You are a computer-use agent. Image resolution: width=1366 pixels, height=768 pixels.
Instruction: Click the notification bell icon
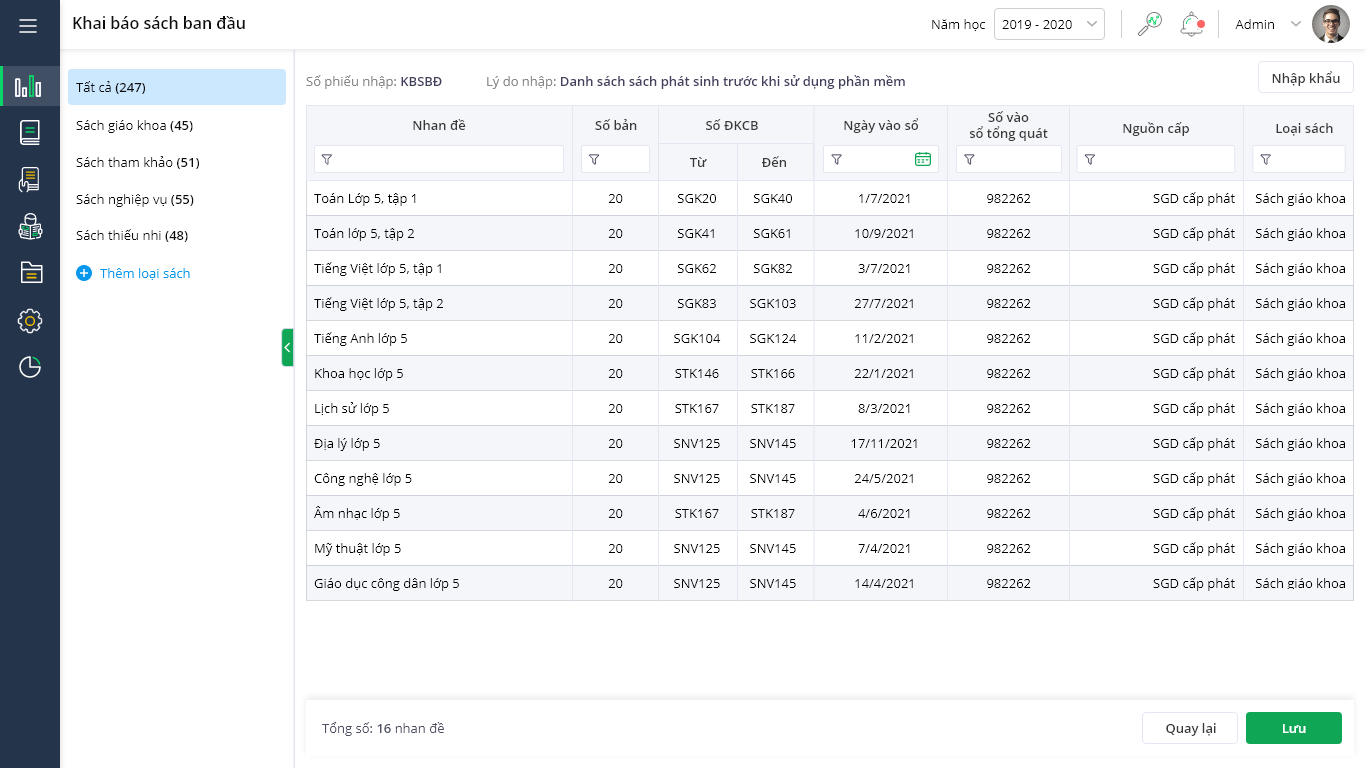pyautogui.click(x=1191, y=25)
